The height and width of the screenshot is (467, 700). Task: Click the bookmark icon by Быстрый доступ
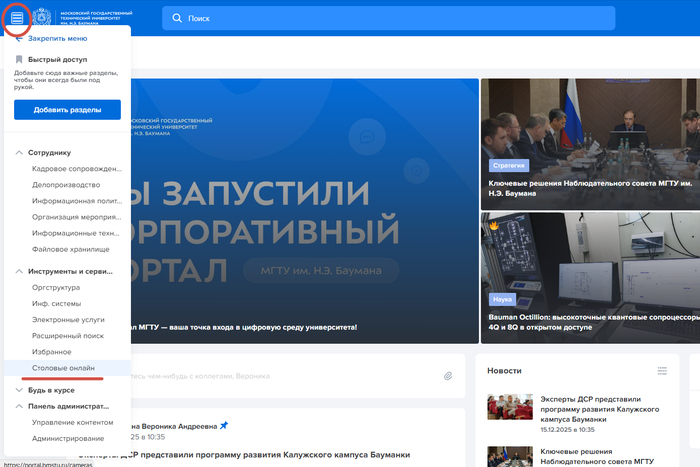[19, 60]
